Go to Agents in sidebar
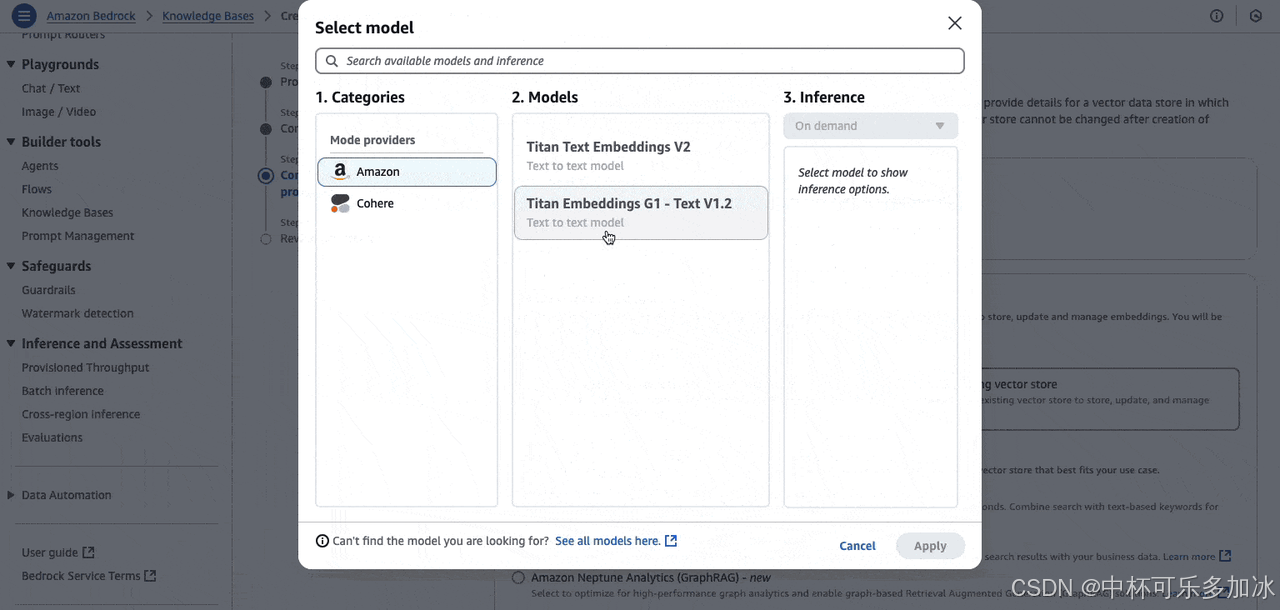 [x=40, y=166]
